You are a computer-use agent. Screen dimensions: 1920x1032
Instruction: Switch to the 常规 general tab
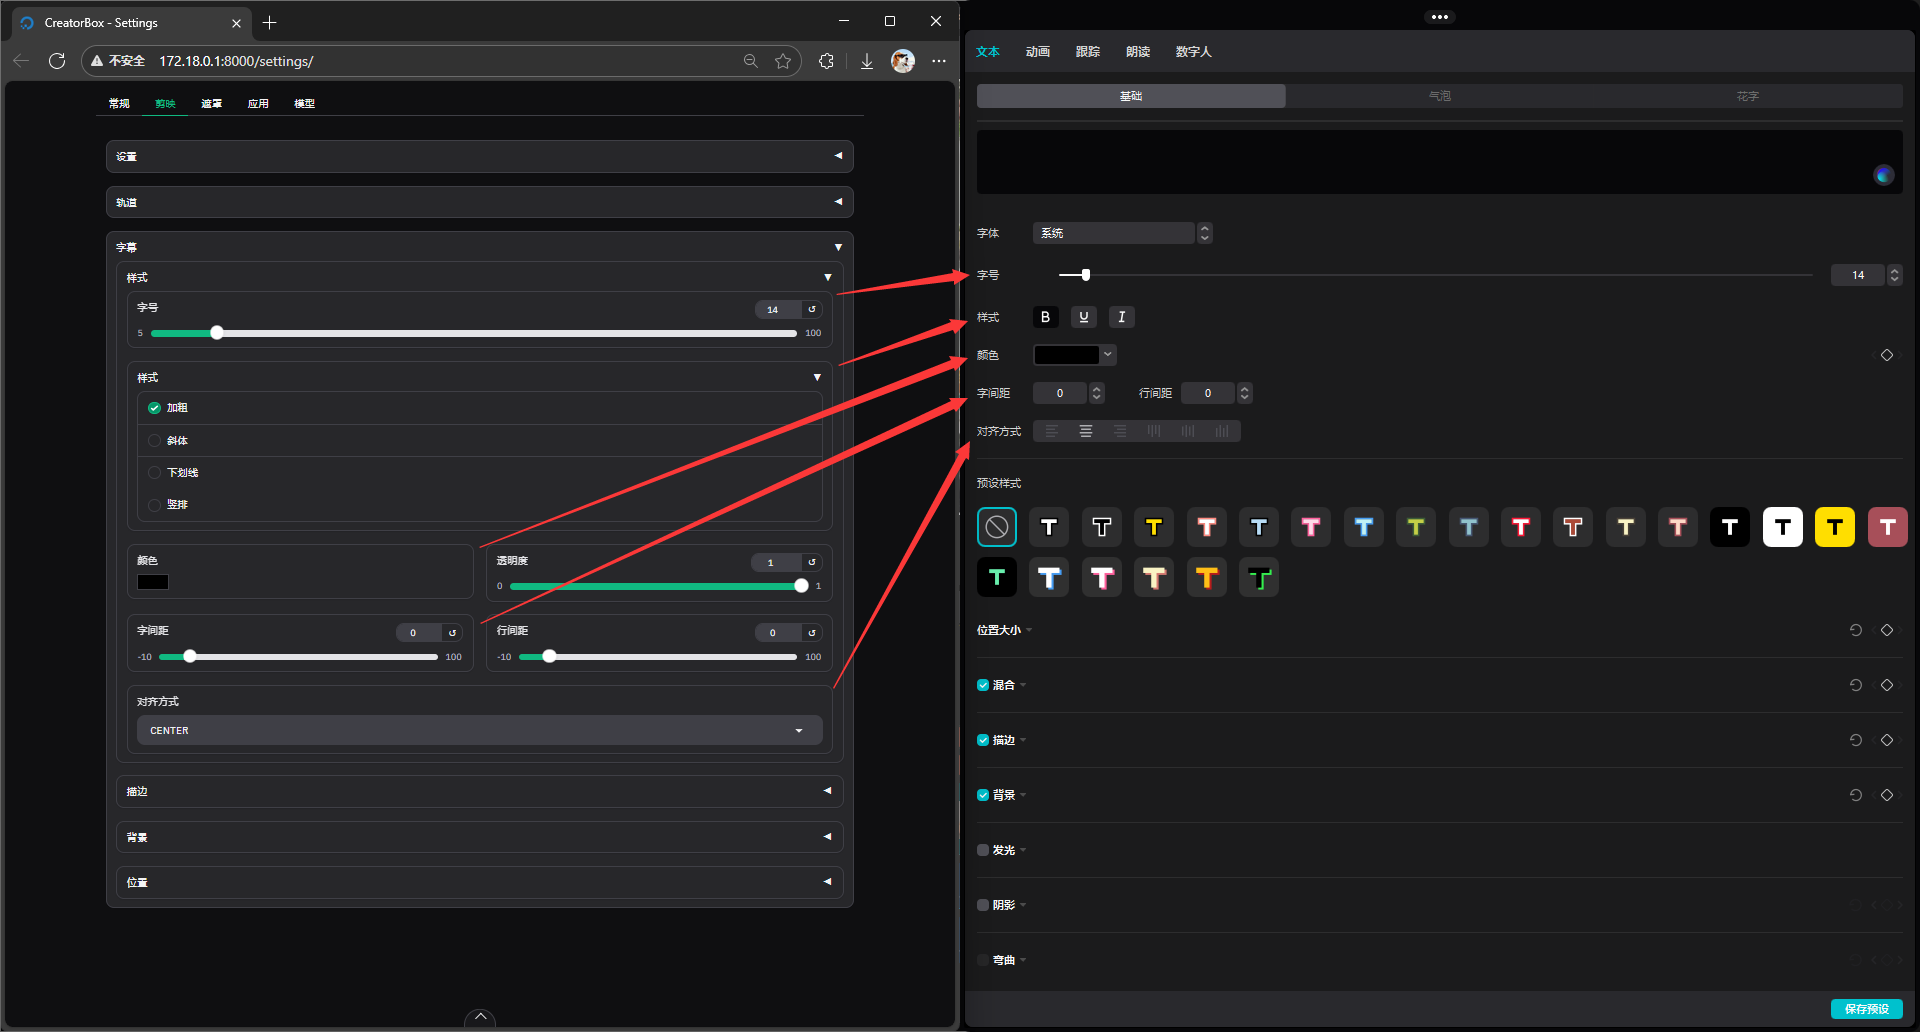click(x=119, y=104)
